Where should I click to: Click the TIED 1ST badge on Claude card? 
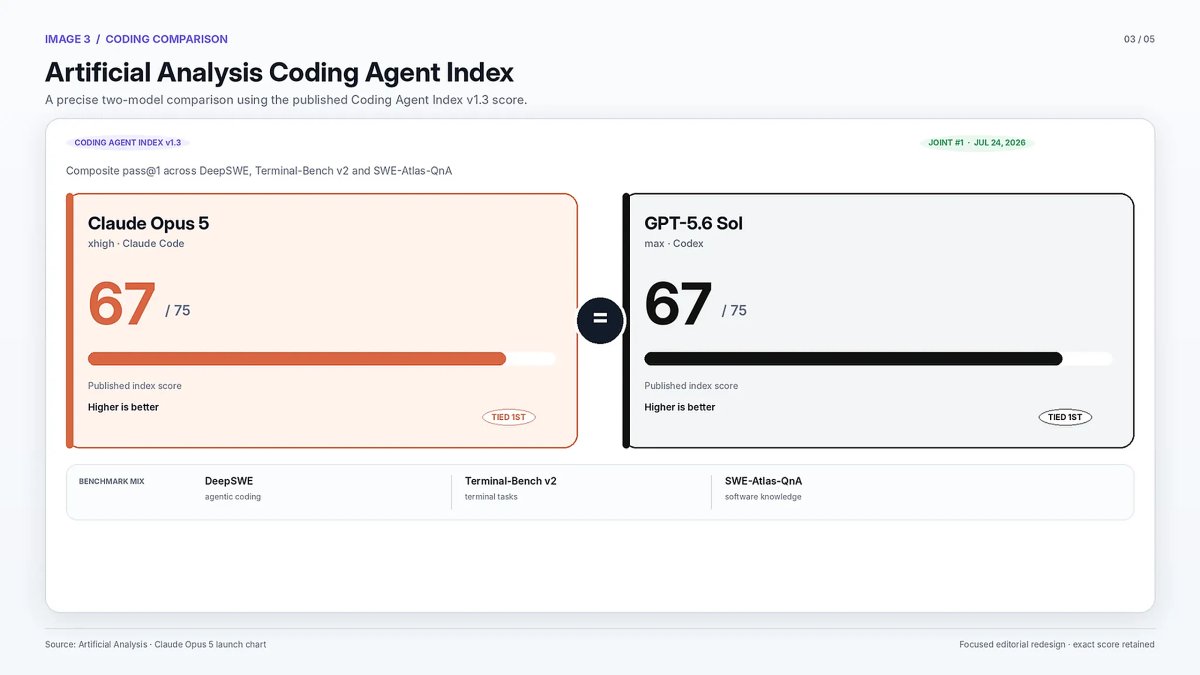click(x=509, y=417)
